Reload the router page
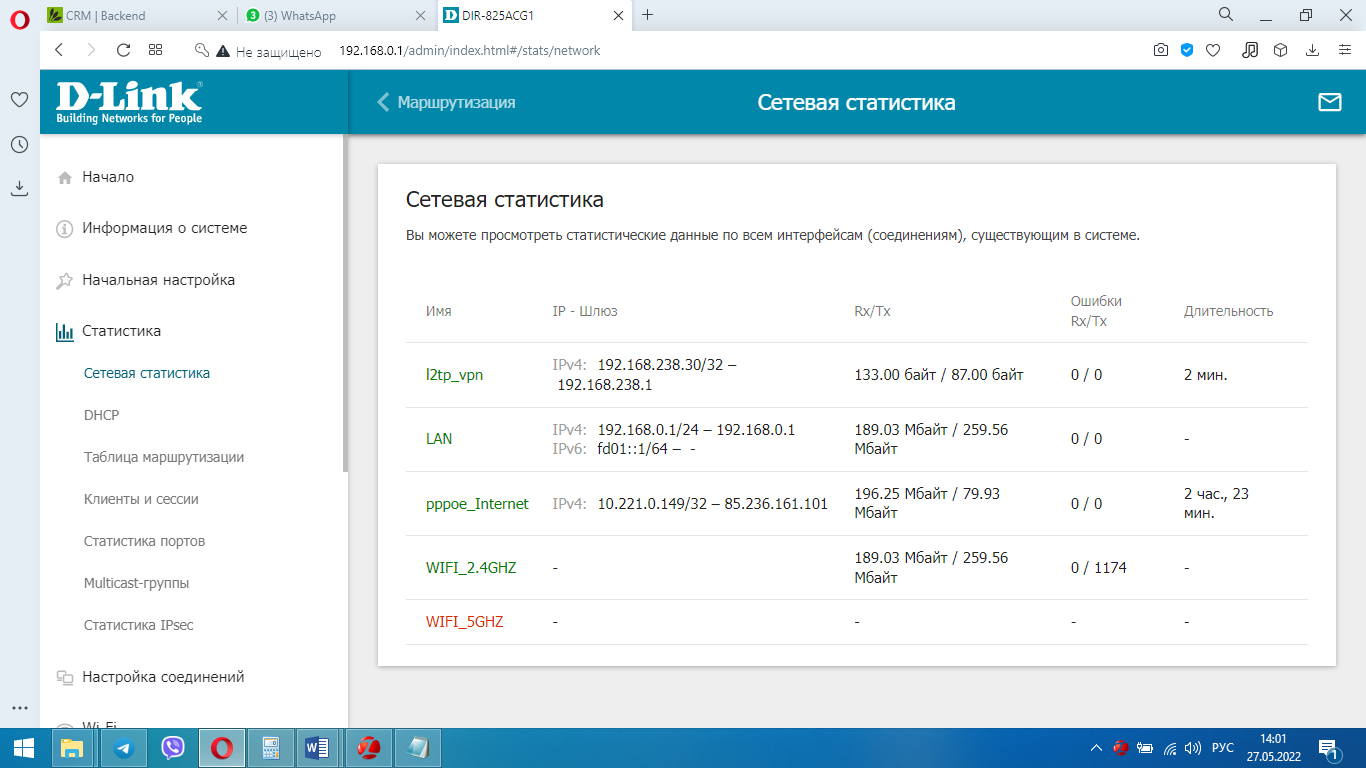Viewport: 1366px width, 768px height. click(x=123, y=50)
